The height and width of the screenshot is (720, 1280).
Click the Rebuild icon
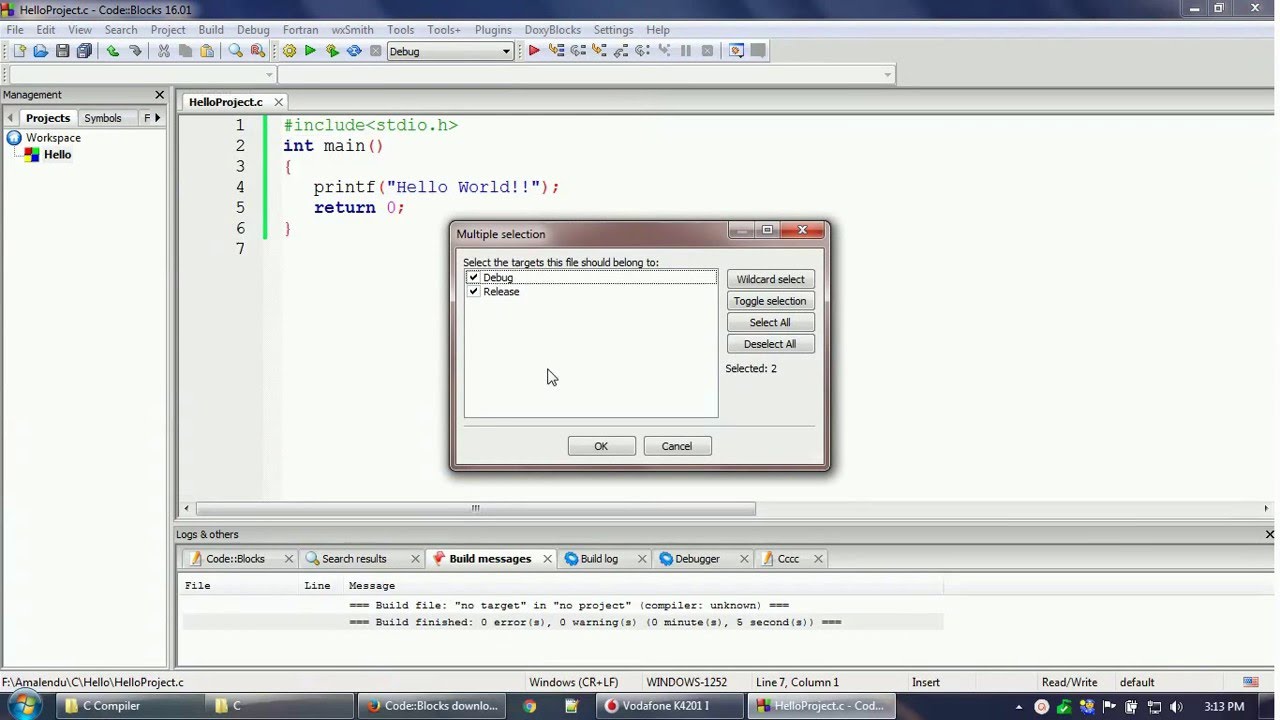pyautogui.click(x=354, y=51)
